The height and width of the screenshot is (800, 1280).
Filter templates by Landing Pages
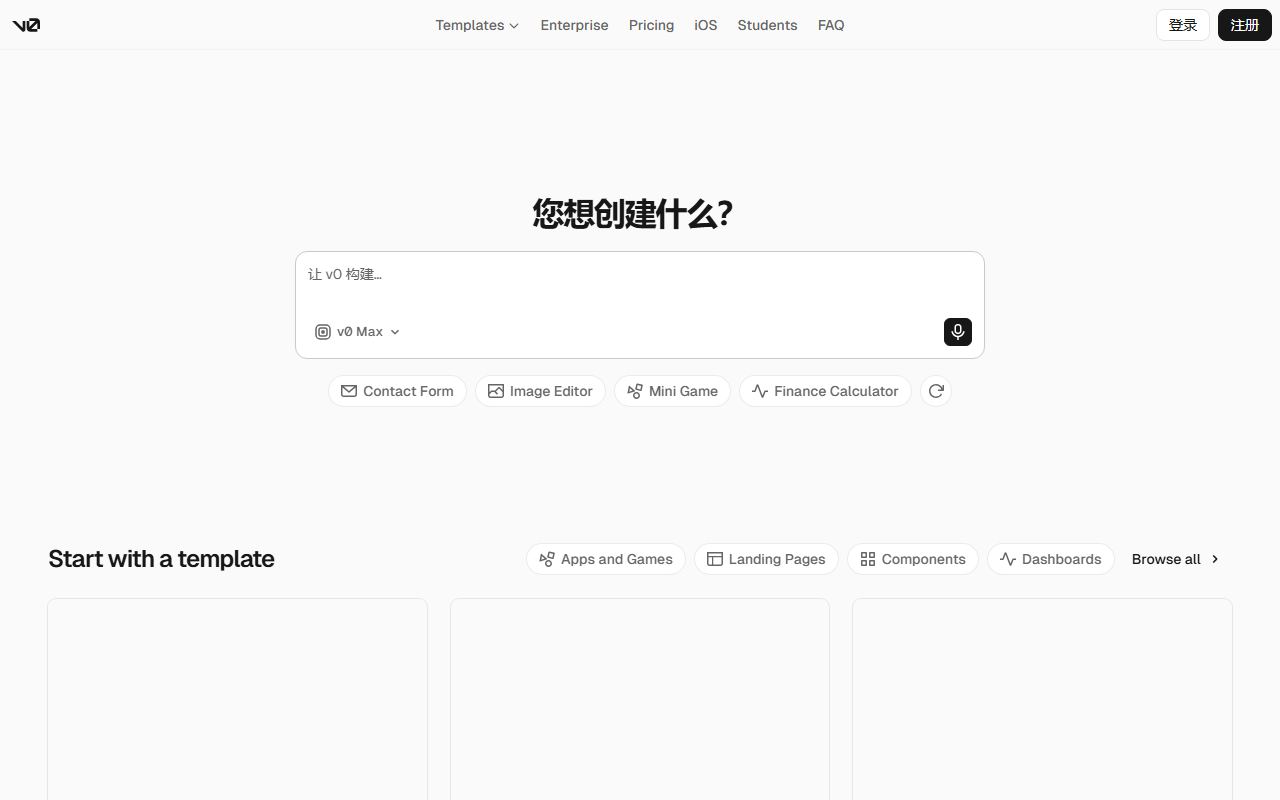click(766, 559)
